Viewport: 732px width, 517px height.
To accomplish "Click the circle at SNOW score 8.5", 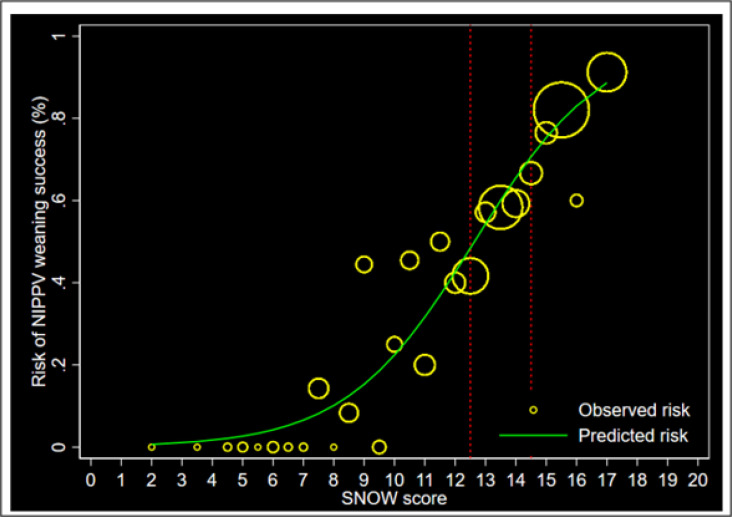I will click(x=349, y=412).
